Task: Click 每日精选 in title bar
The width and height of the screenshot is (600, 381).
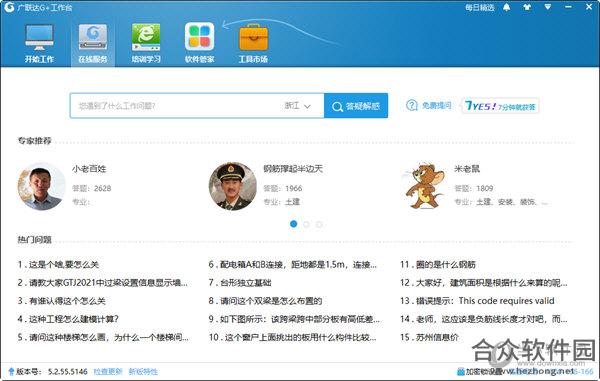Action: click(x=479, y=7)
